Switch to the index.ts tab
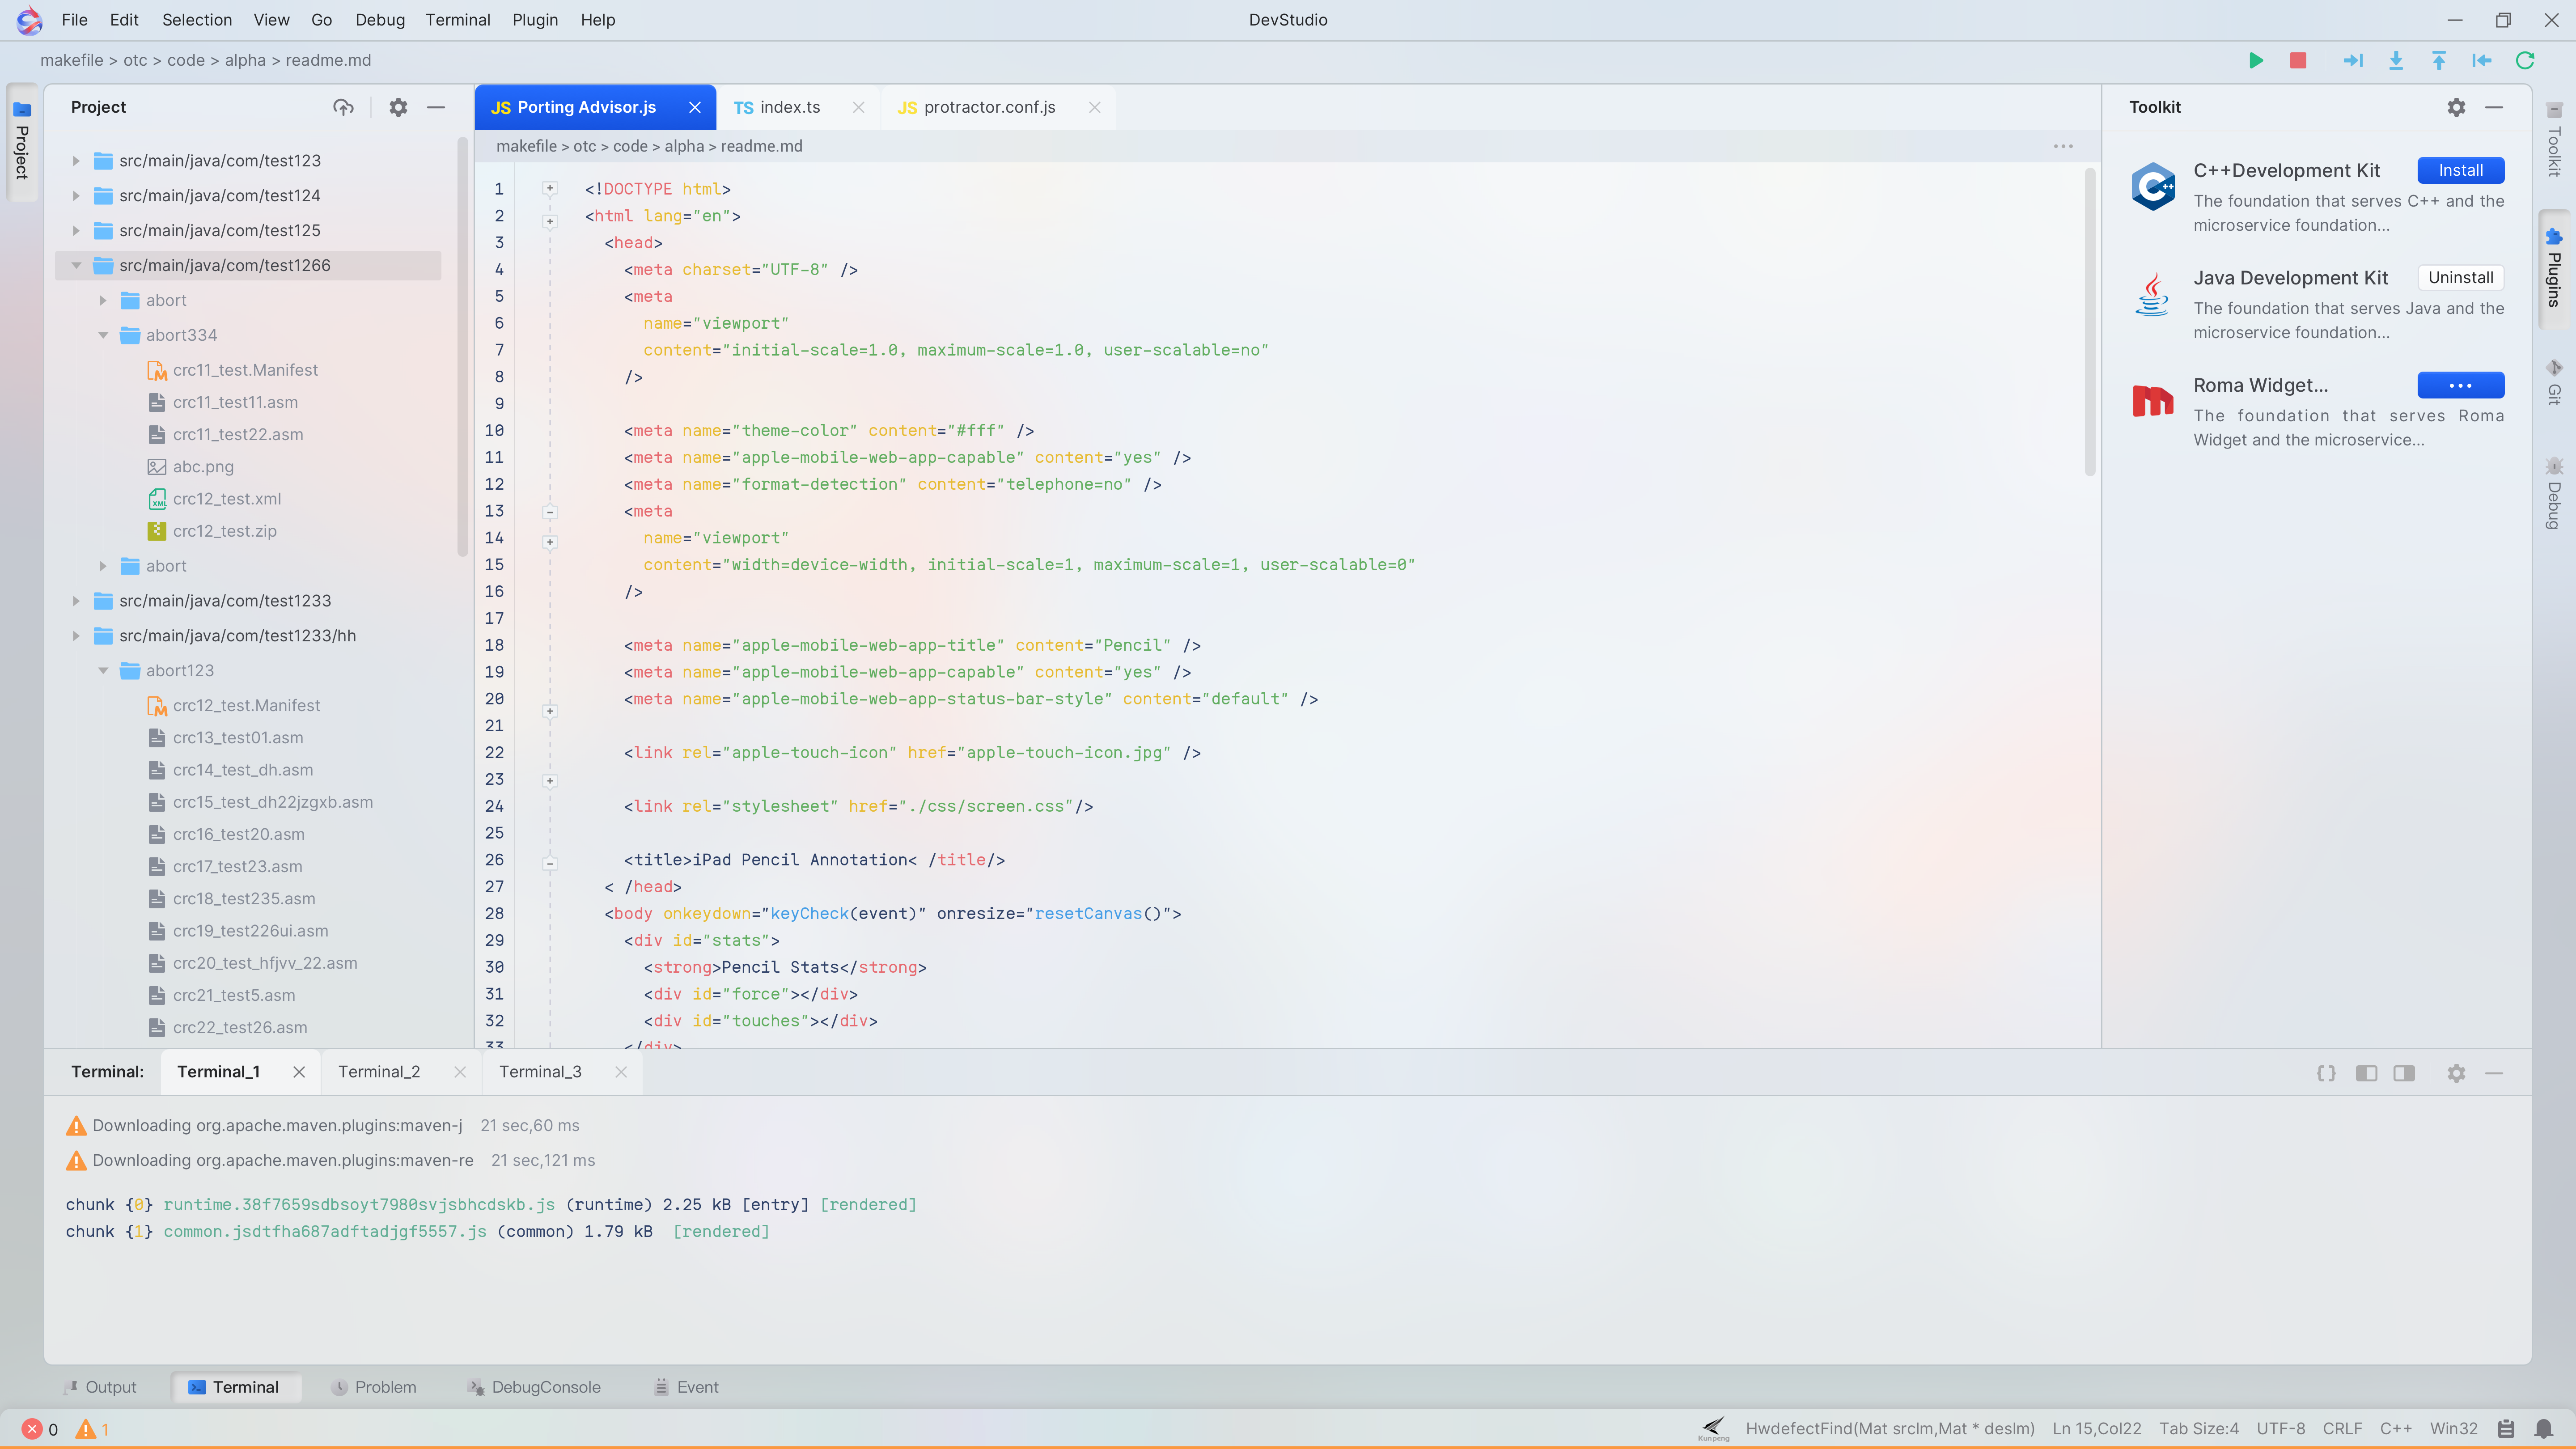The width and height of the screenshot is (2576, 1449). tap(790, 107)
